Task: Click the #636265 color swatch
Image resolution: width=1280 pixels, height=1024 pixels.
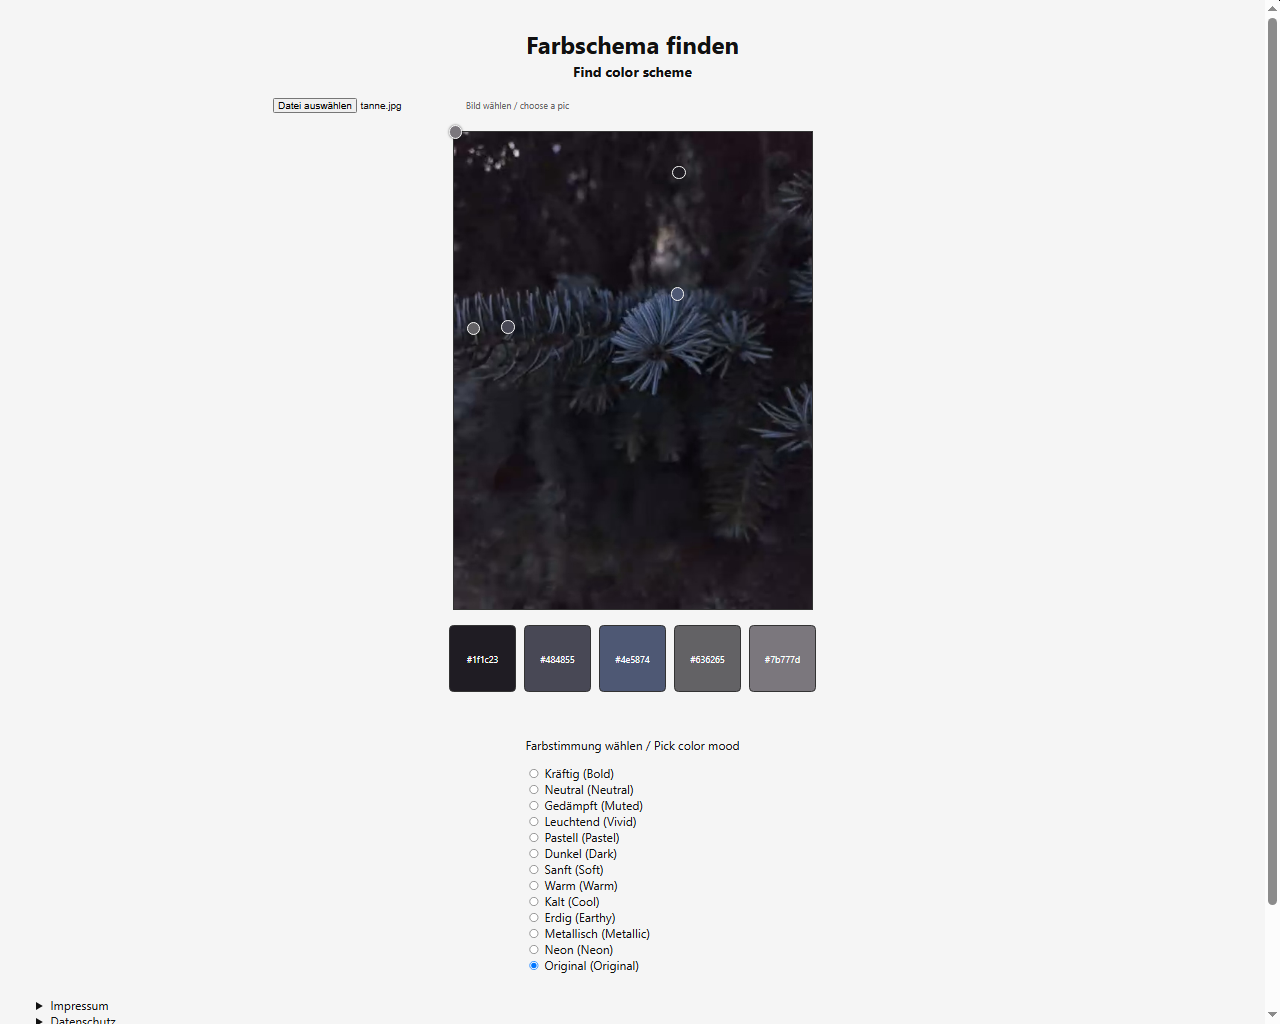Action: click(707, 659)
